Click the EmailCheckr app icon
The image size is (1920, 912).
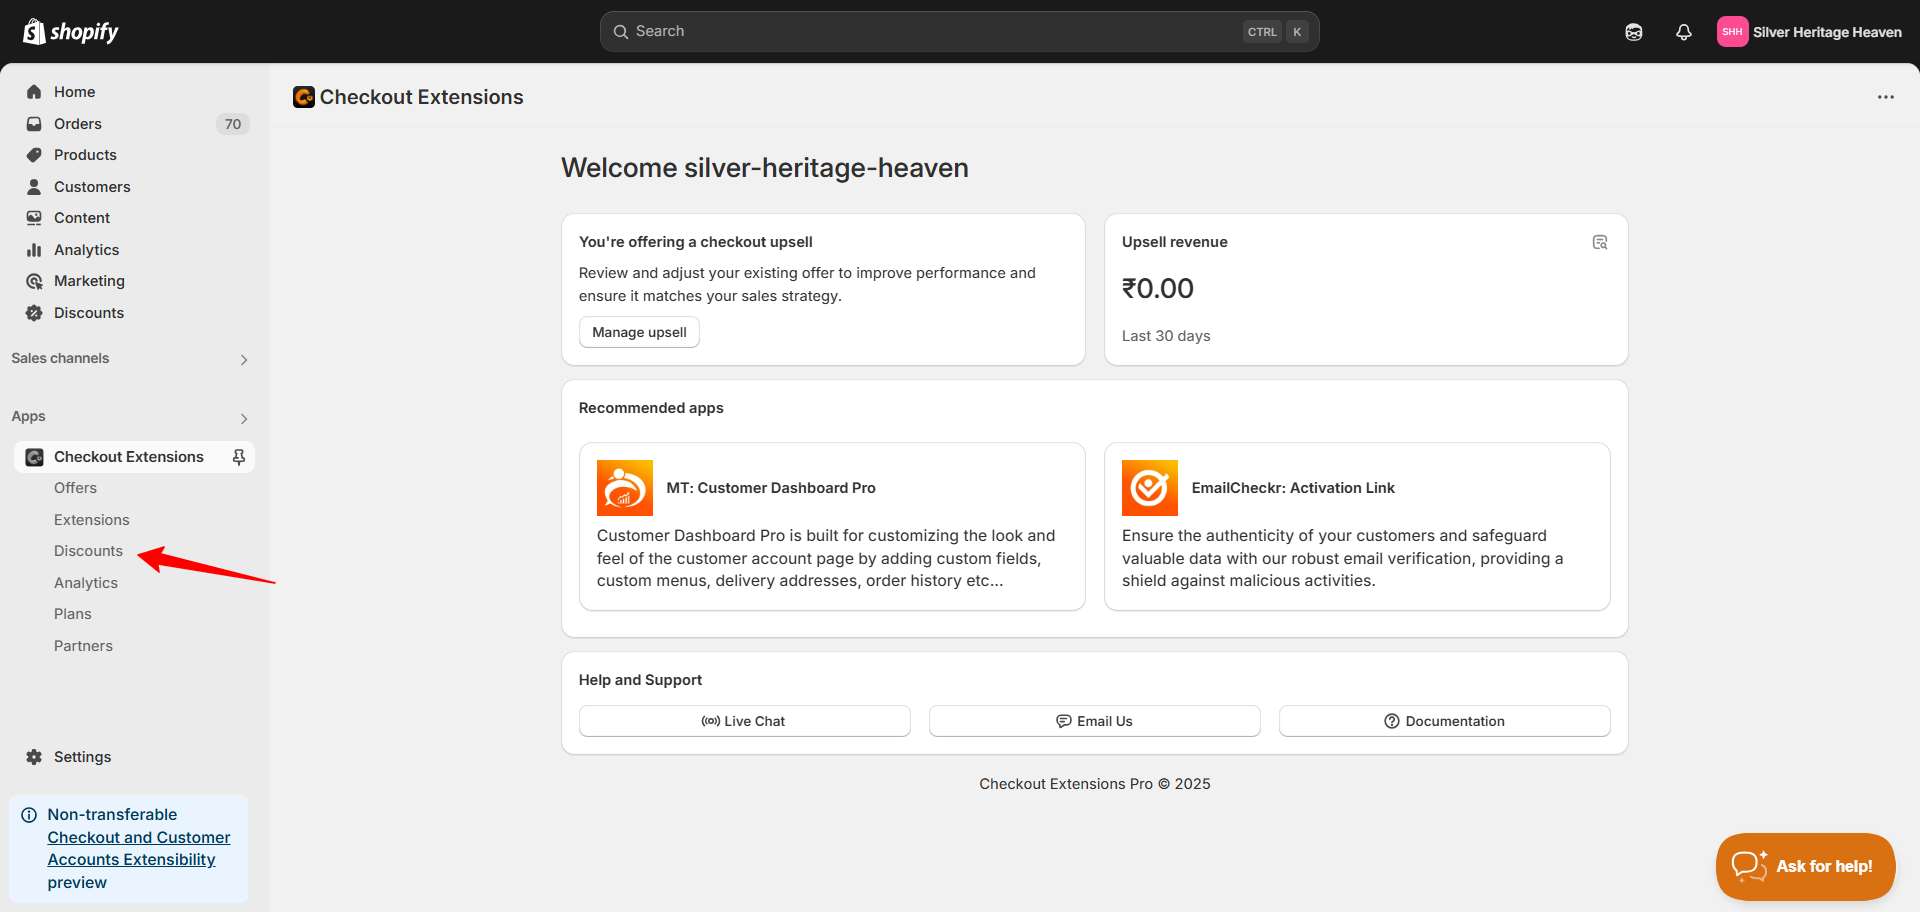[1150, 488]
